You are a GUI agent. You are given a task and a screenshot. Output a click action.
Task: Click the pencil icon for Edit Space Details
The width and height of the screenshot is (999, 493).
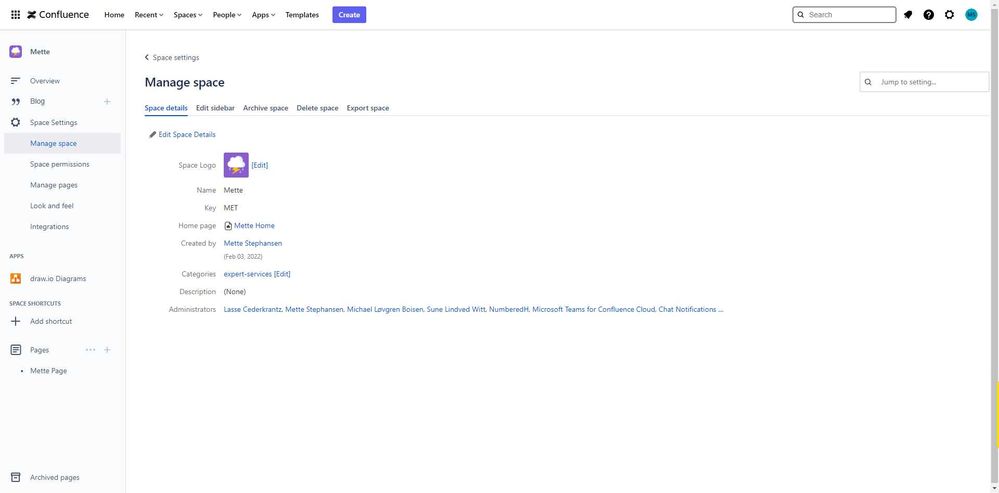[152, 134]
